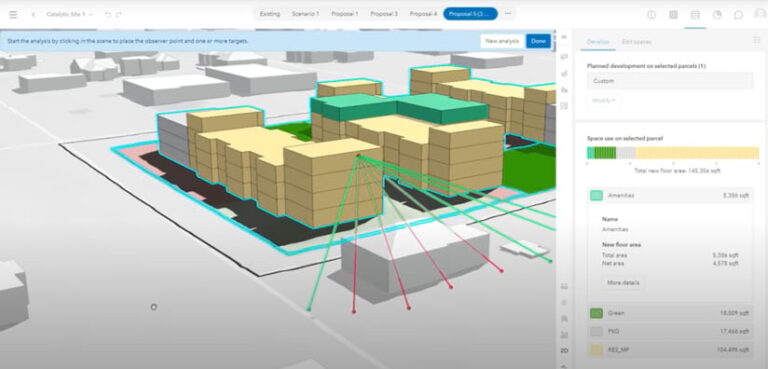
Task: Switch to the Proposal 1 tab
Action: (344, 14)
